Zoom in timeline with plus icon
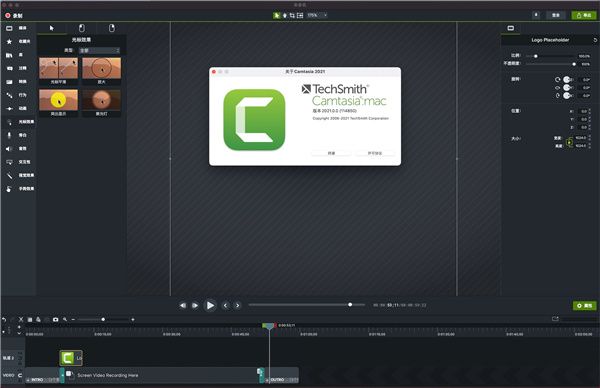600x388 pixels. [x=133, y=320]
